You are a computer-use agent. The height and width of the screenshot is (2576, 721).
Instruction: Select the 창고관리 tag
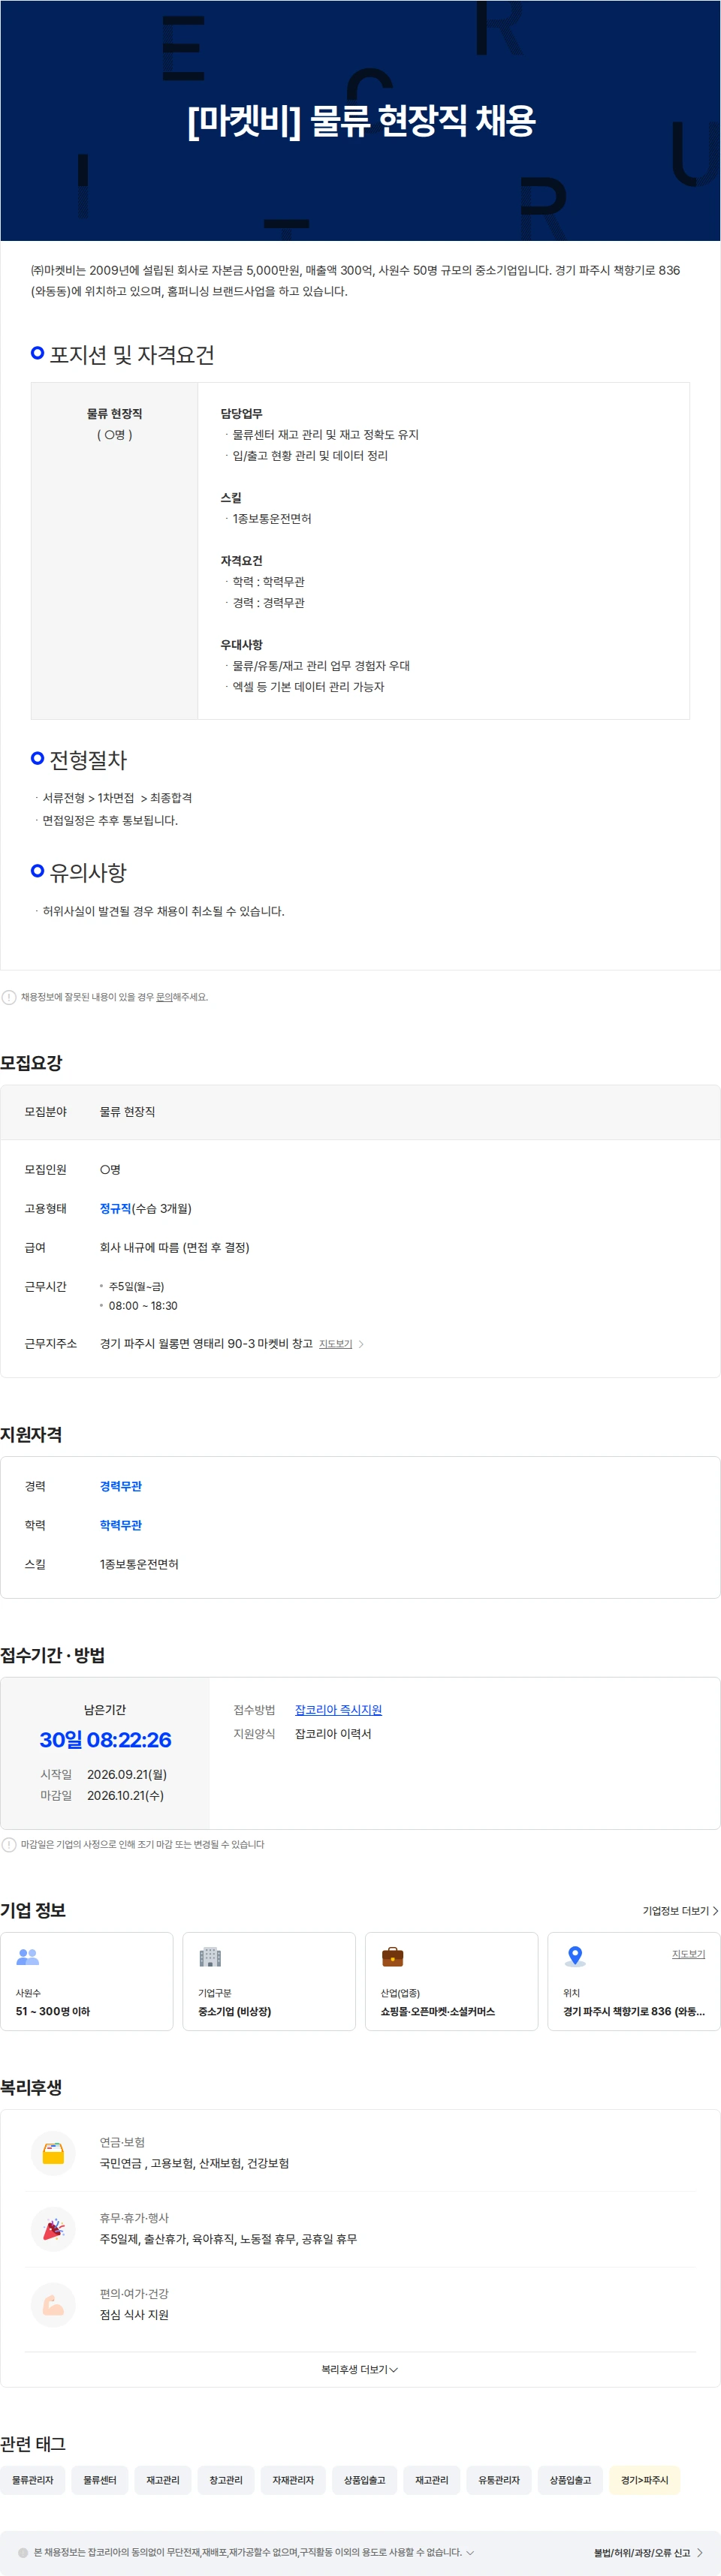click(226, 2480)
